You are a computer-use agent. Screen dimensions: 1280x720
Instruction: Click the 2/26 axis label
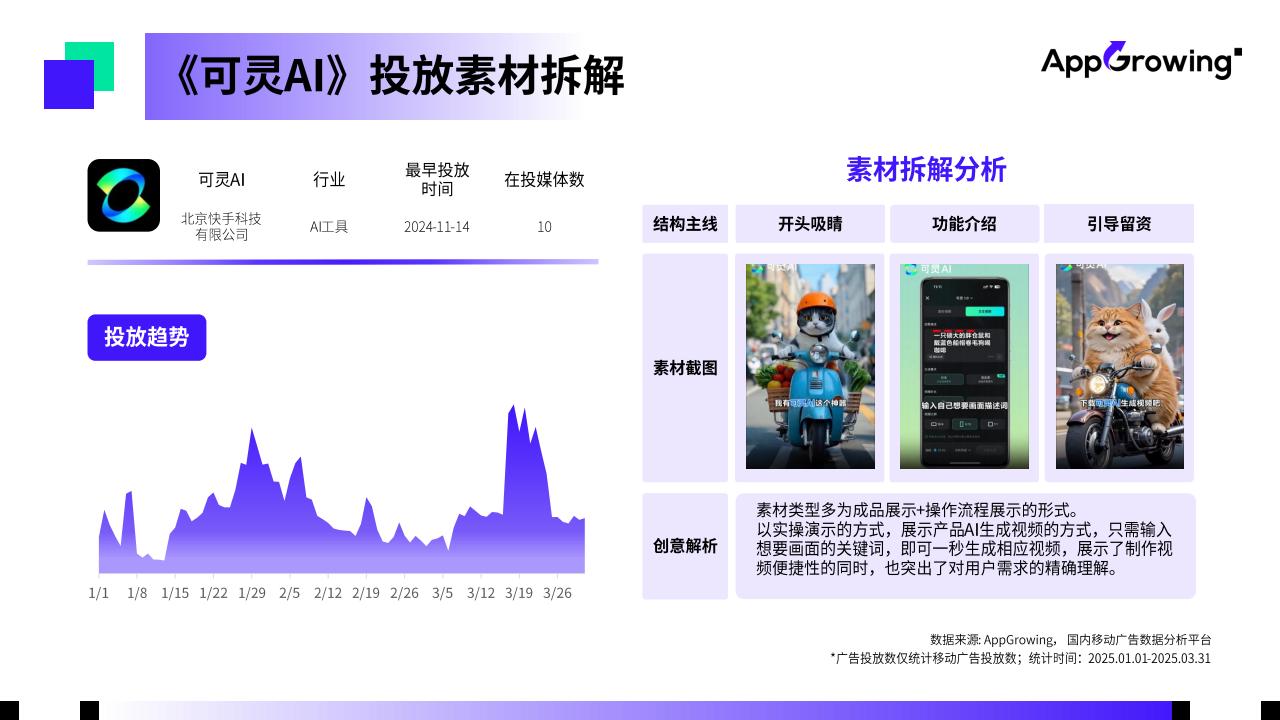click(x=404, y=593)
